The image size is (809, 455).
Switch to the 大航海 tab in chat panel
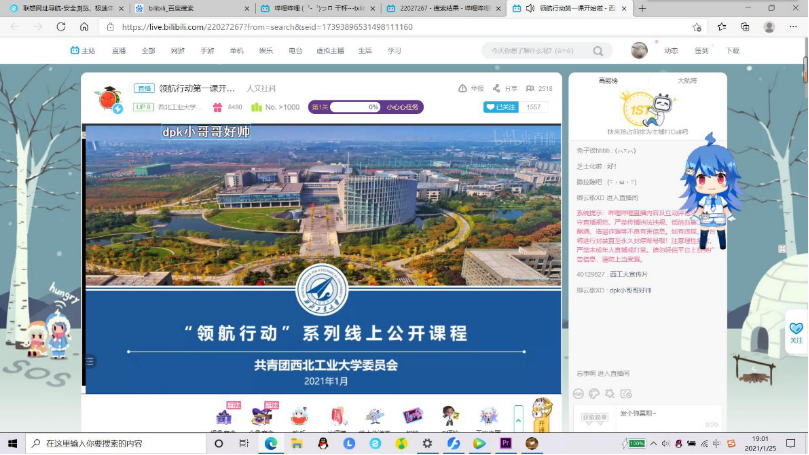point(687,80)
